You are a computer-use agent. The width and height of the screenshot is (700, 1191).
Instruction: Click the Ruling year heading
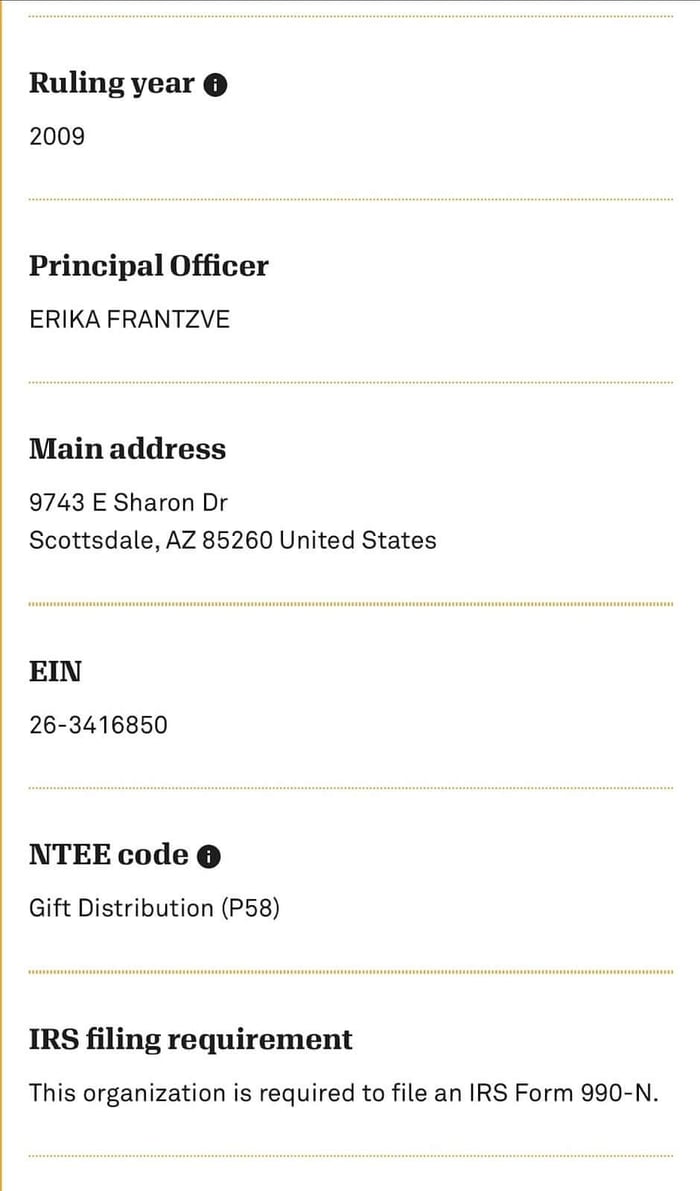(111, 83)
